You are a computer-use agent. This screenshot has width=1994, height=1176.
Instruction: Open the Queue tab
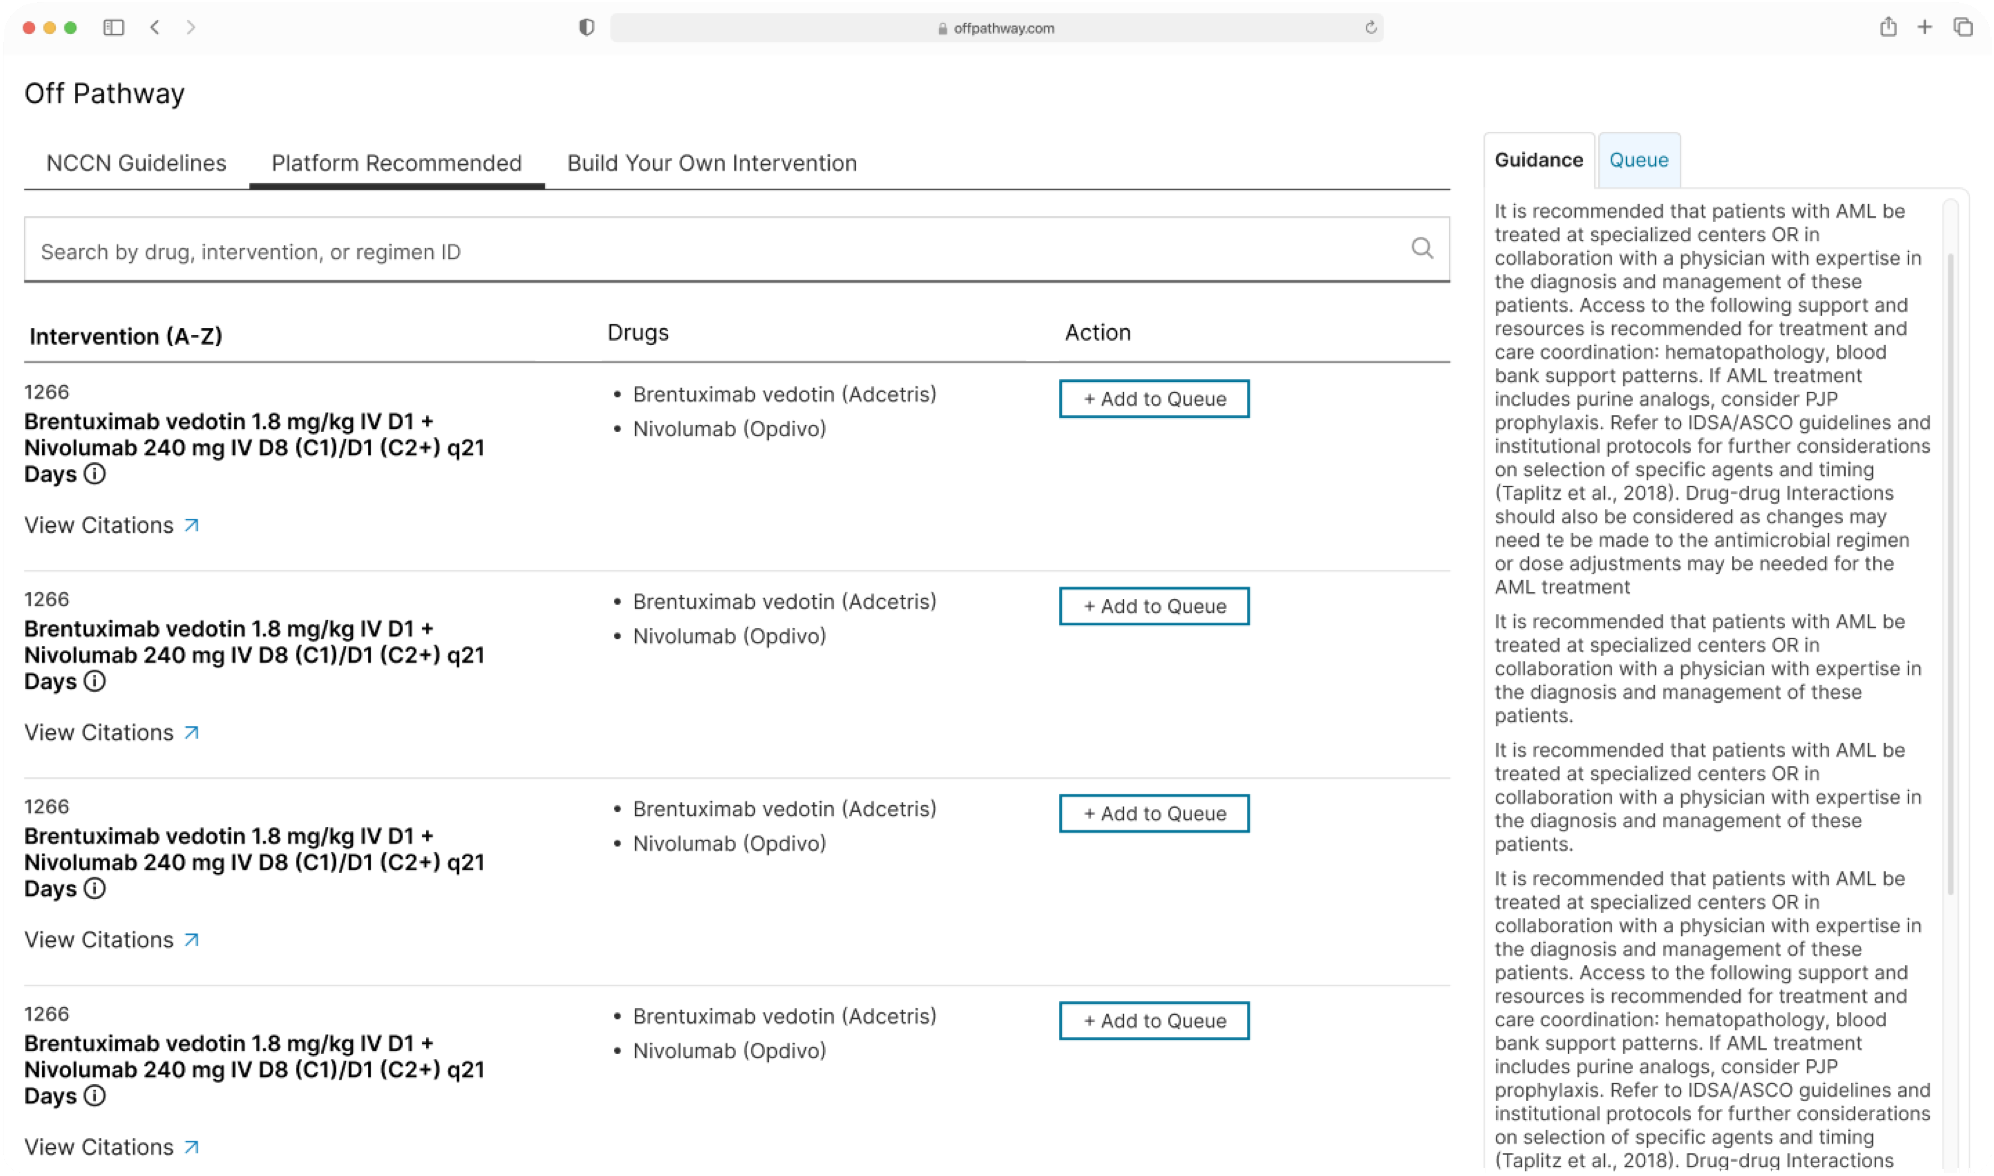1638,160
